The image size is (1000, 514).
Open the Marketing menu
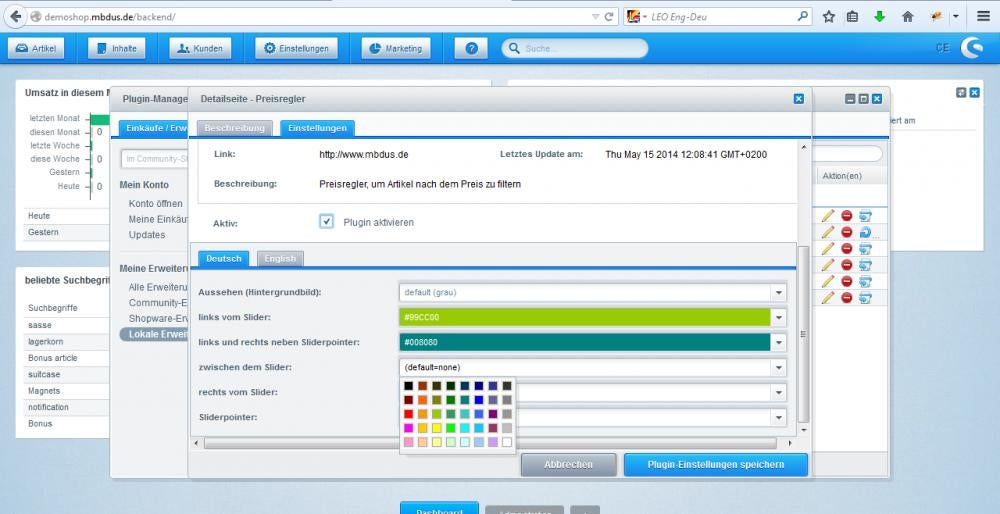[397, 48]
